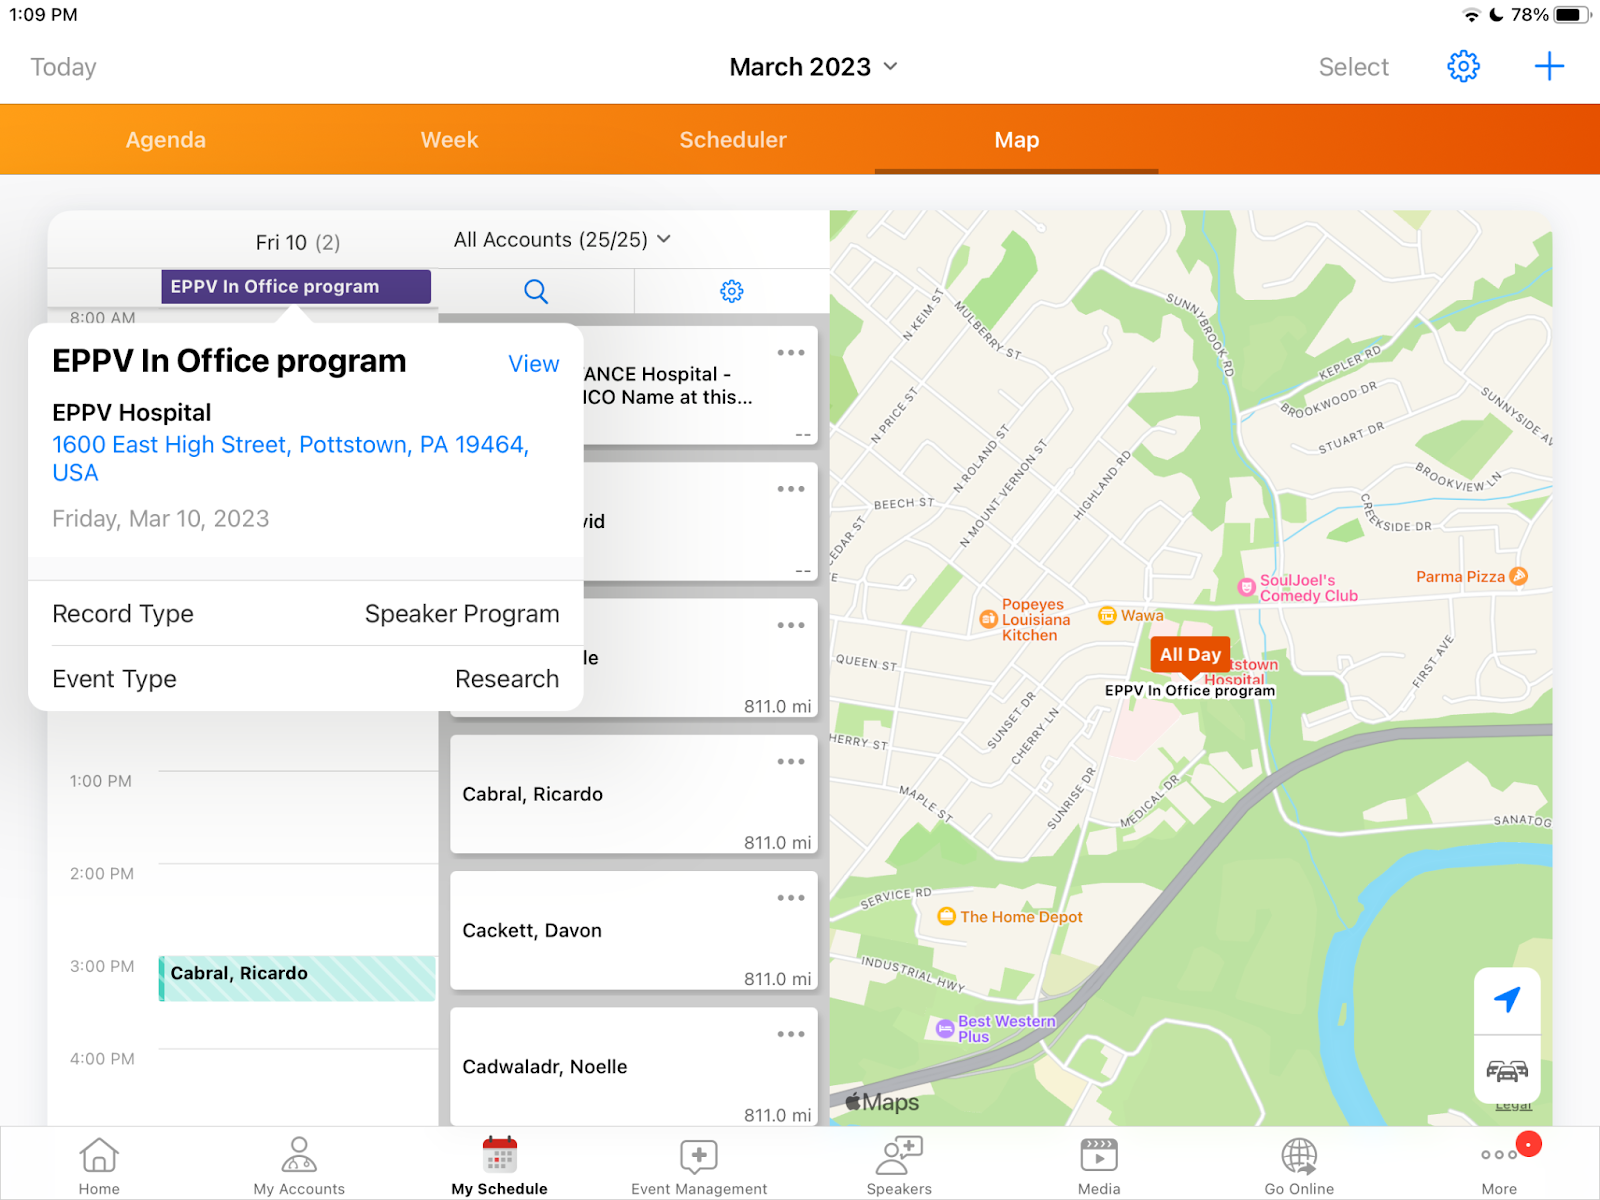Open more options for Cabral, Ricardo card

pyautogui.click(x=791, y=762)
